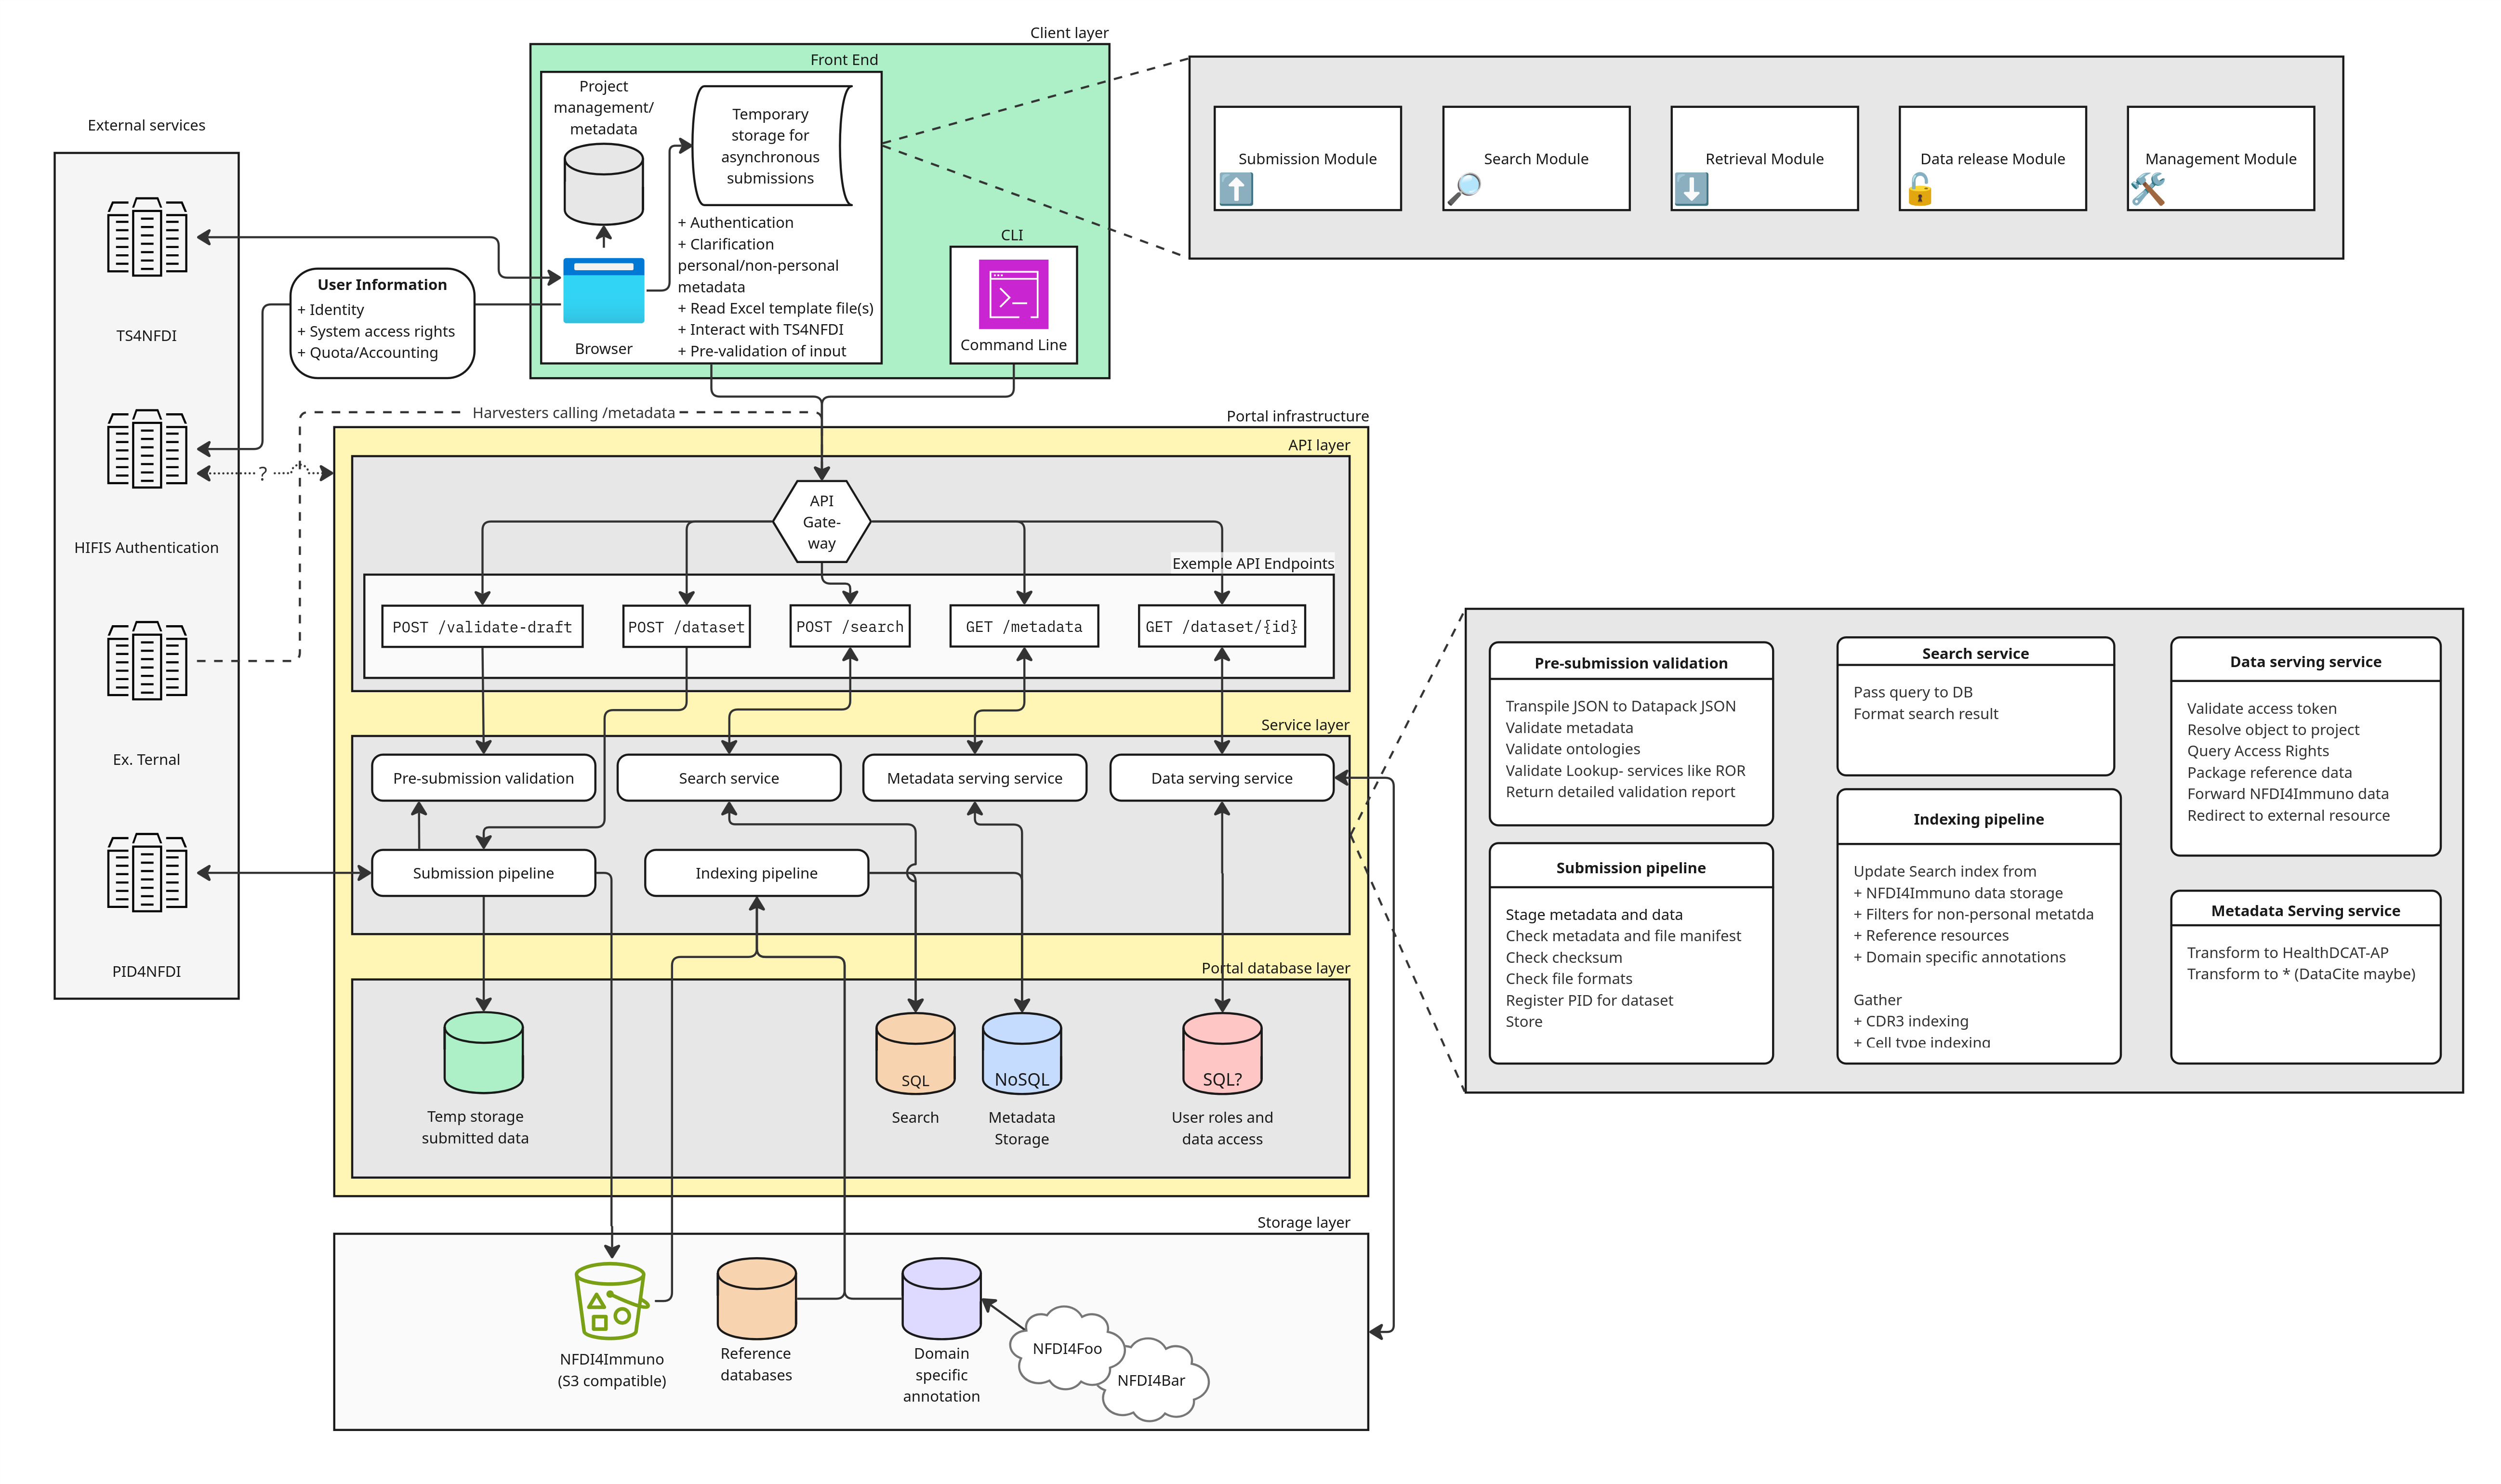Viewport: 2501px width, 1484px height.
Task: Select the User Information box
Action: [x=382, y=323]
